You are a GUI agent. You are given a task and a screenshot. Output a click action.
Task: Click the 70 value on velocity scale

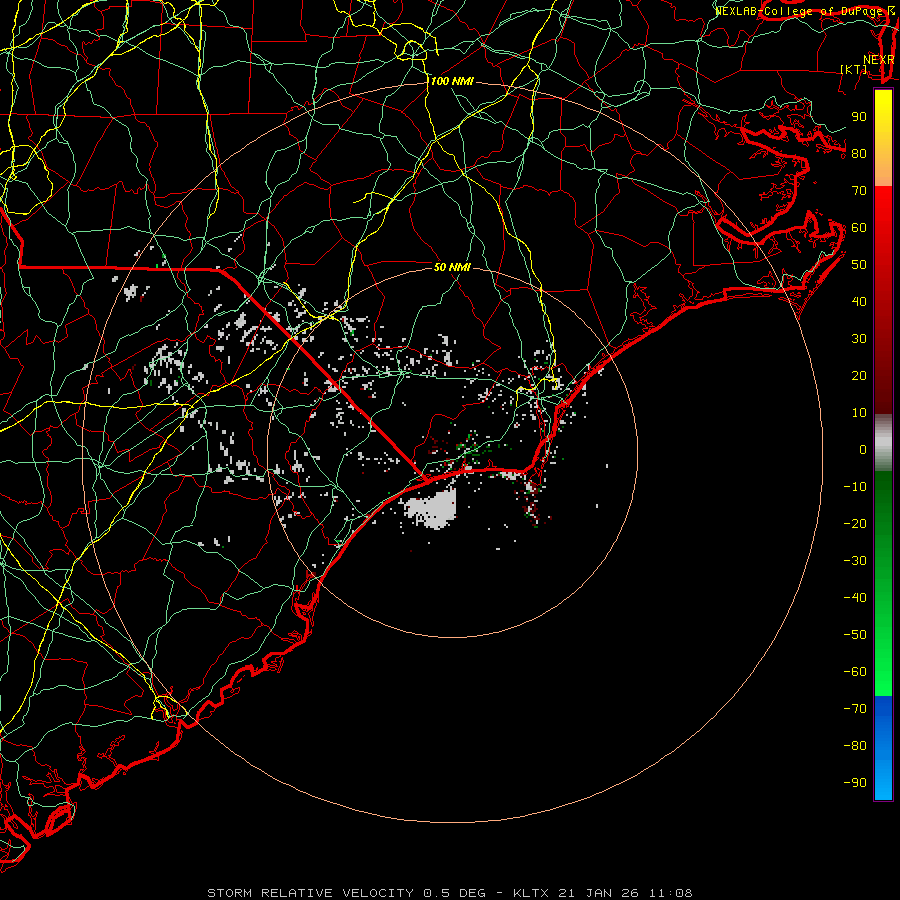pyautogui.click(x=859, y=191)
